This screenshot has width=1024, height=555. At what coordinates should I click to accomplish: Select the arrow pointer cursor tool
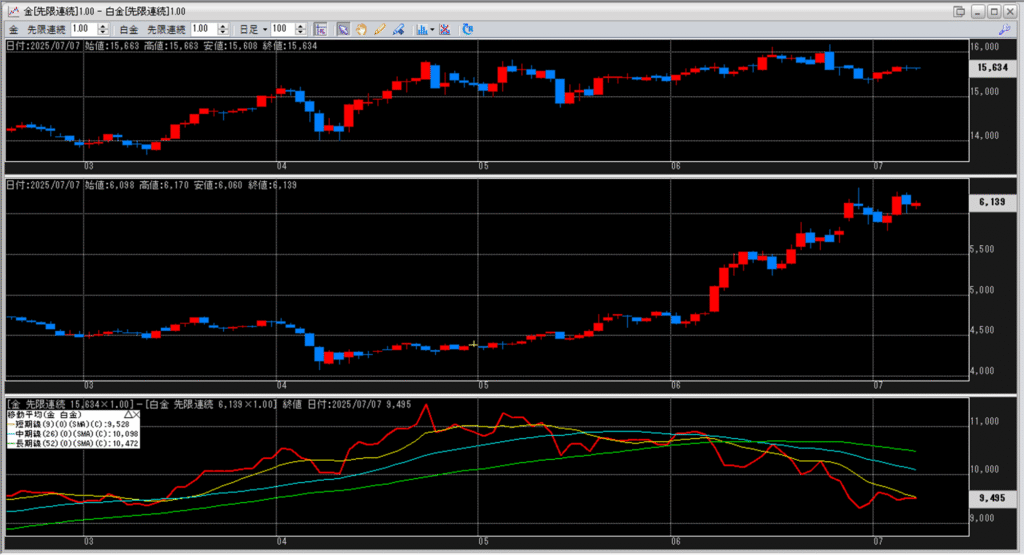343,30
